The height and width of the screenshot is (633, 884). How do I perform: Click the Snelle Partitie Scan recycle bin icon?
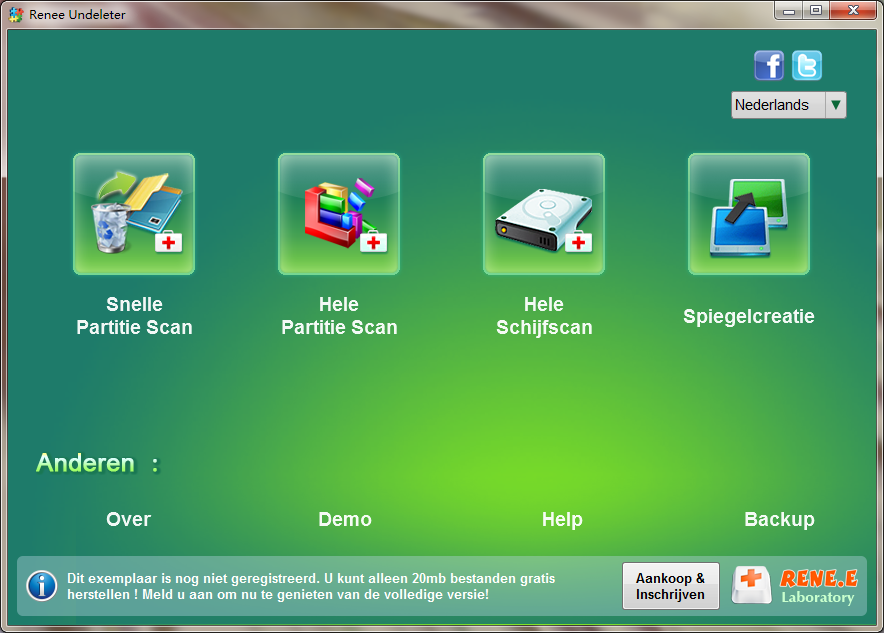click(134, 214)
